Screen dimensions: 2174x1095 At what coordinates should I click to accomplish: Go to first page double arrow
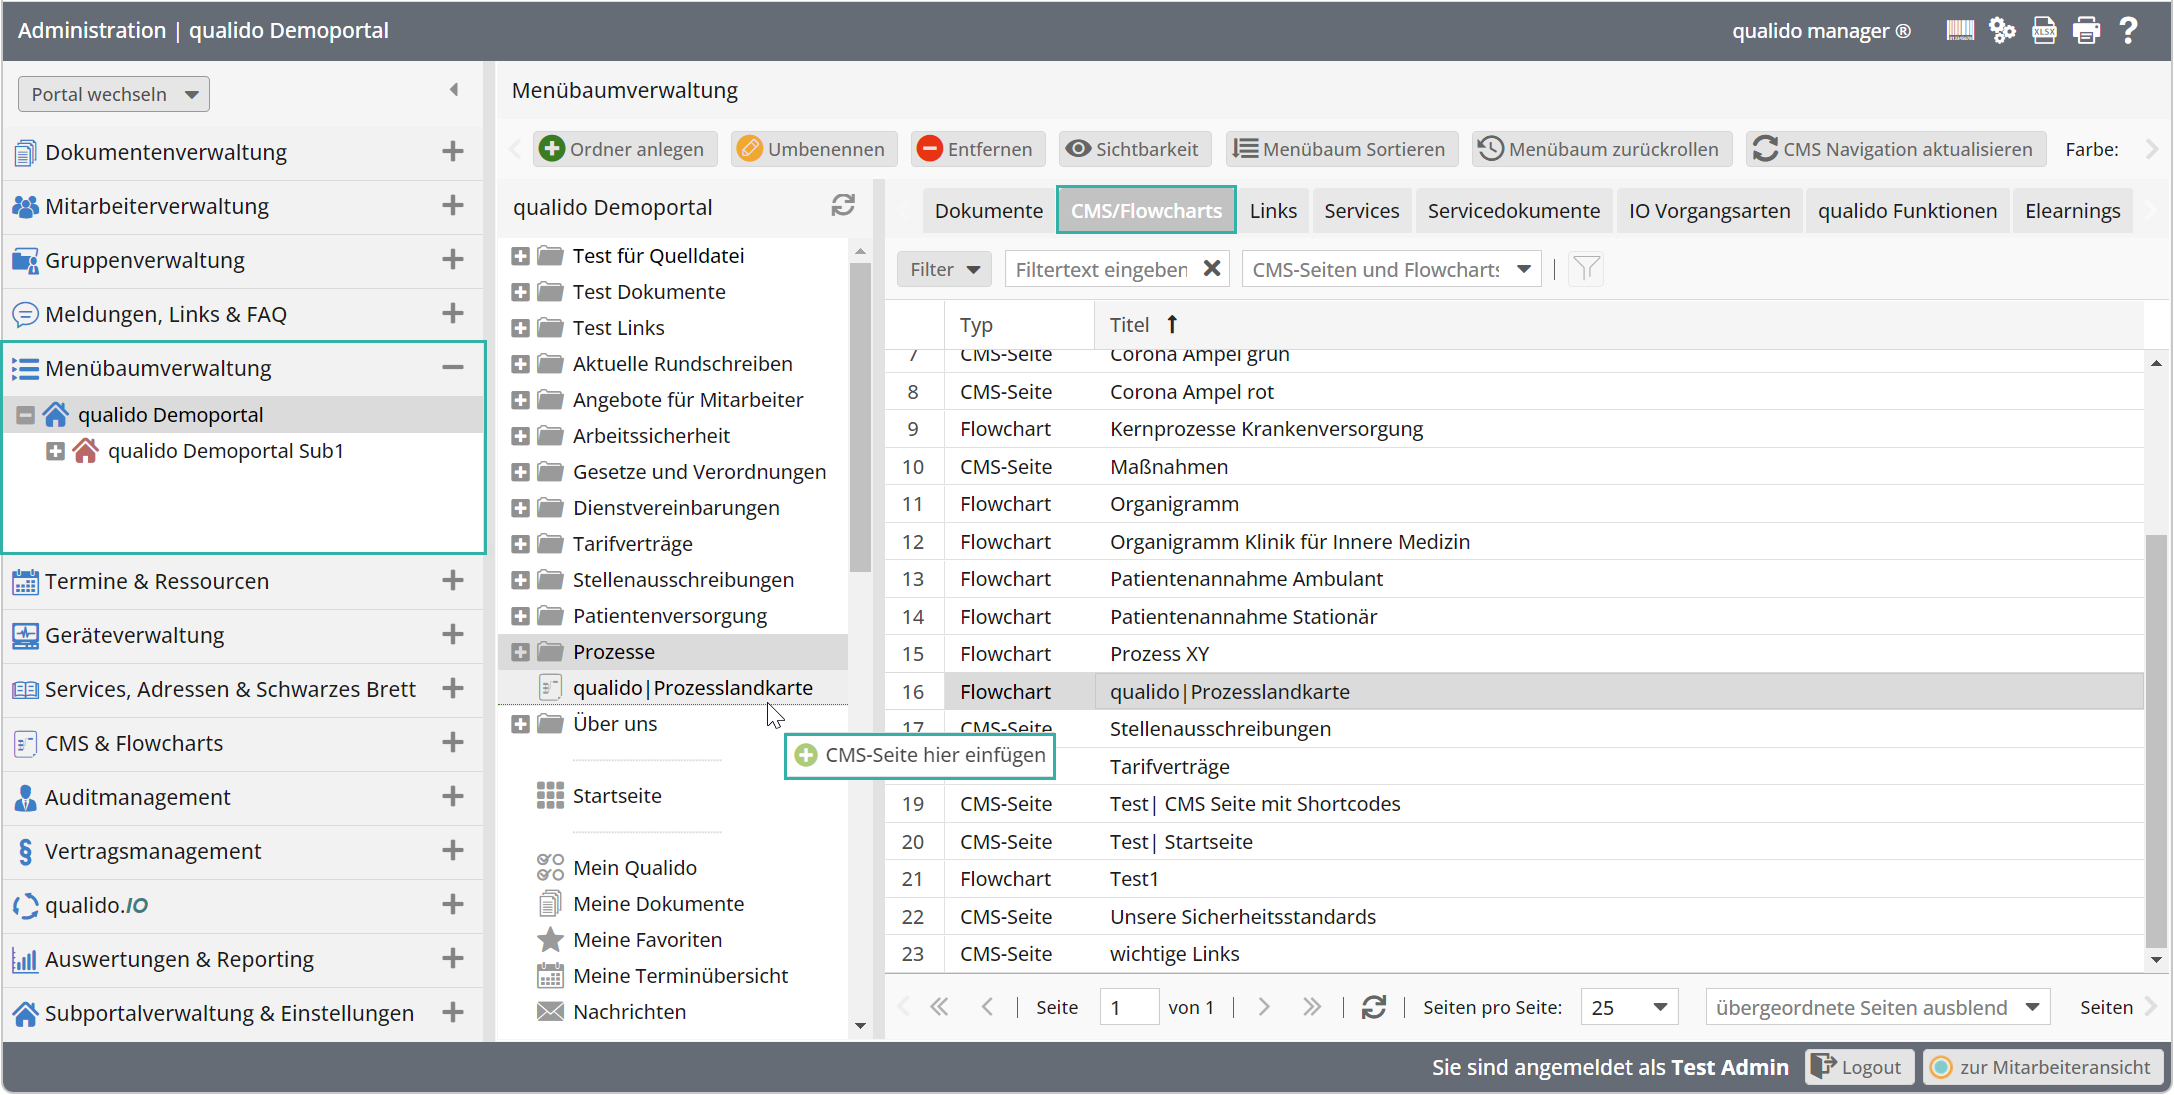pos(939,1007)
